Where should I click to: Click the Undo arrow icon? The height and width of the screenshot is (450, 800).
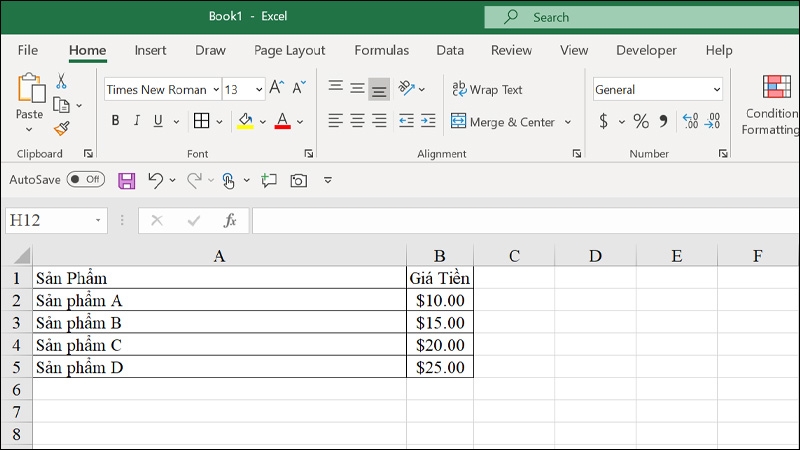tap(155, 180)
